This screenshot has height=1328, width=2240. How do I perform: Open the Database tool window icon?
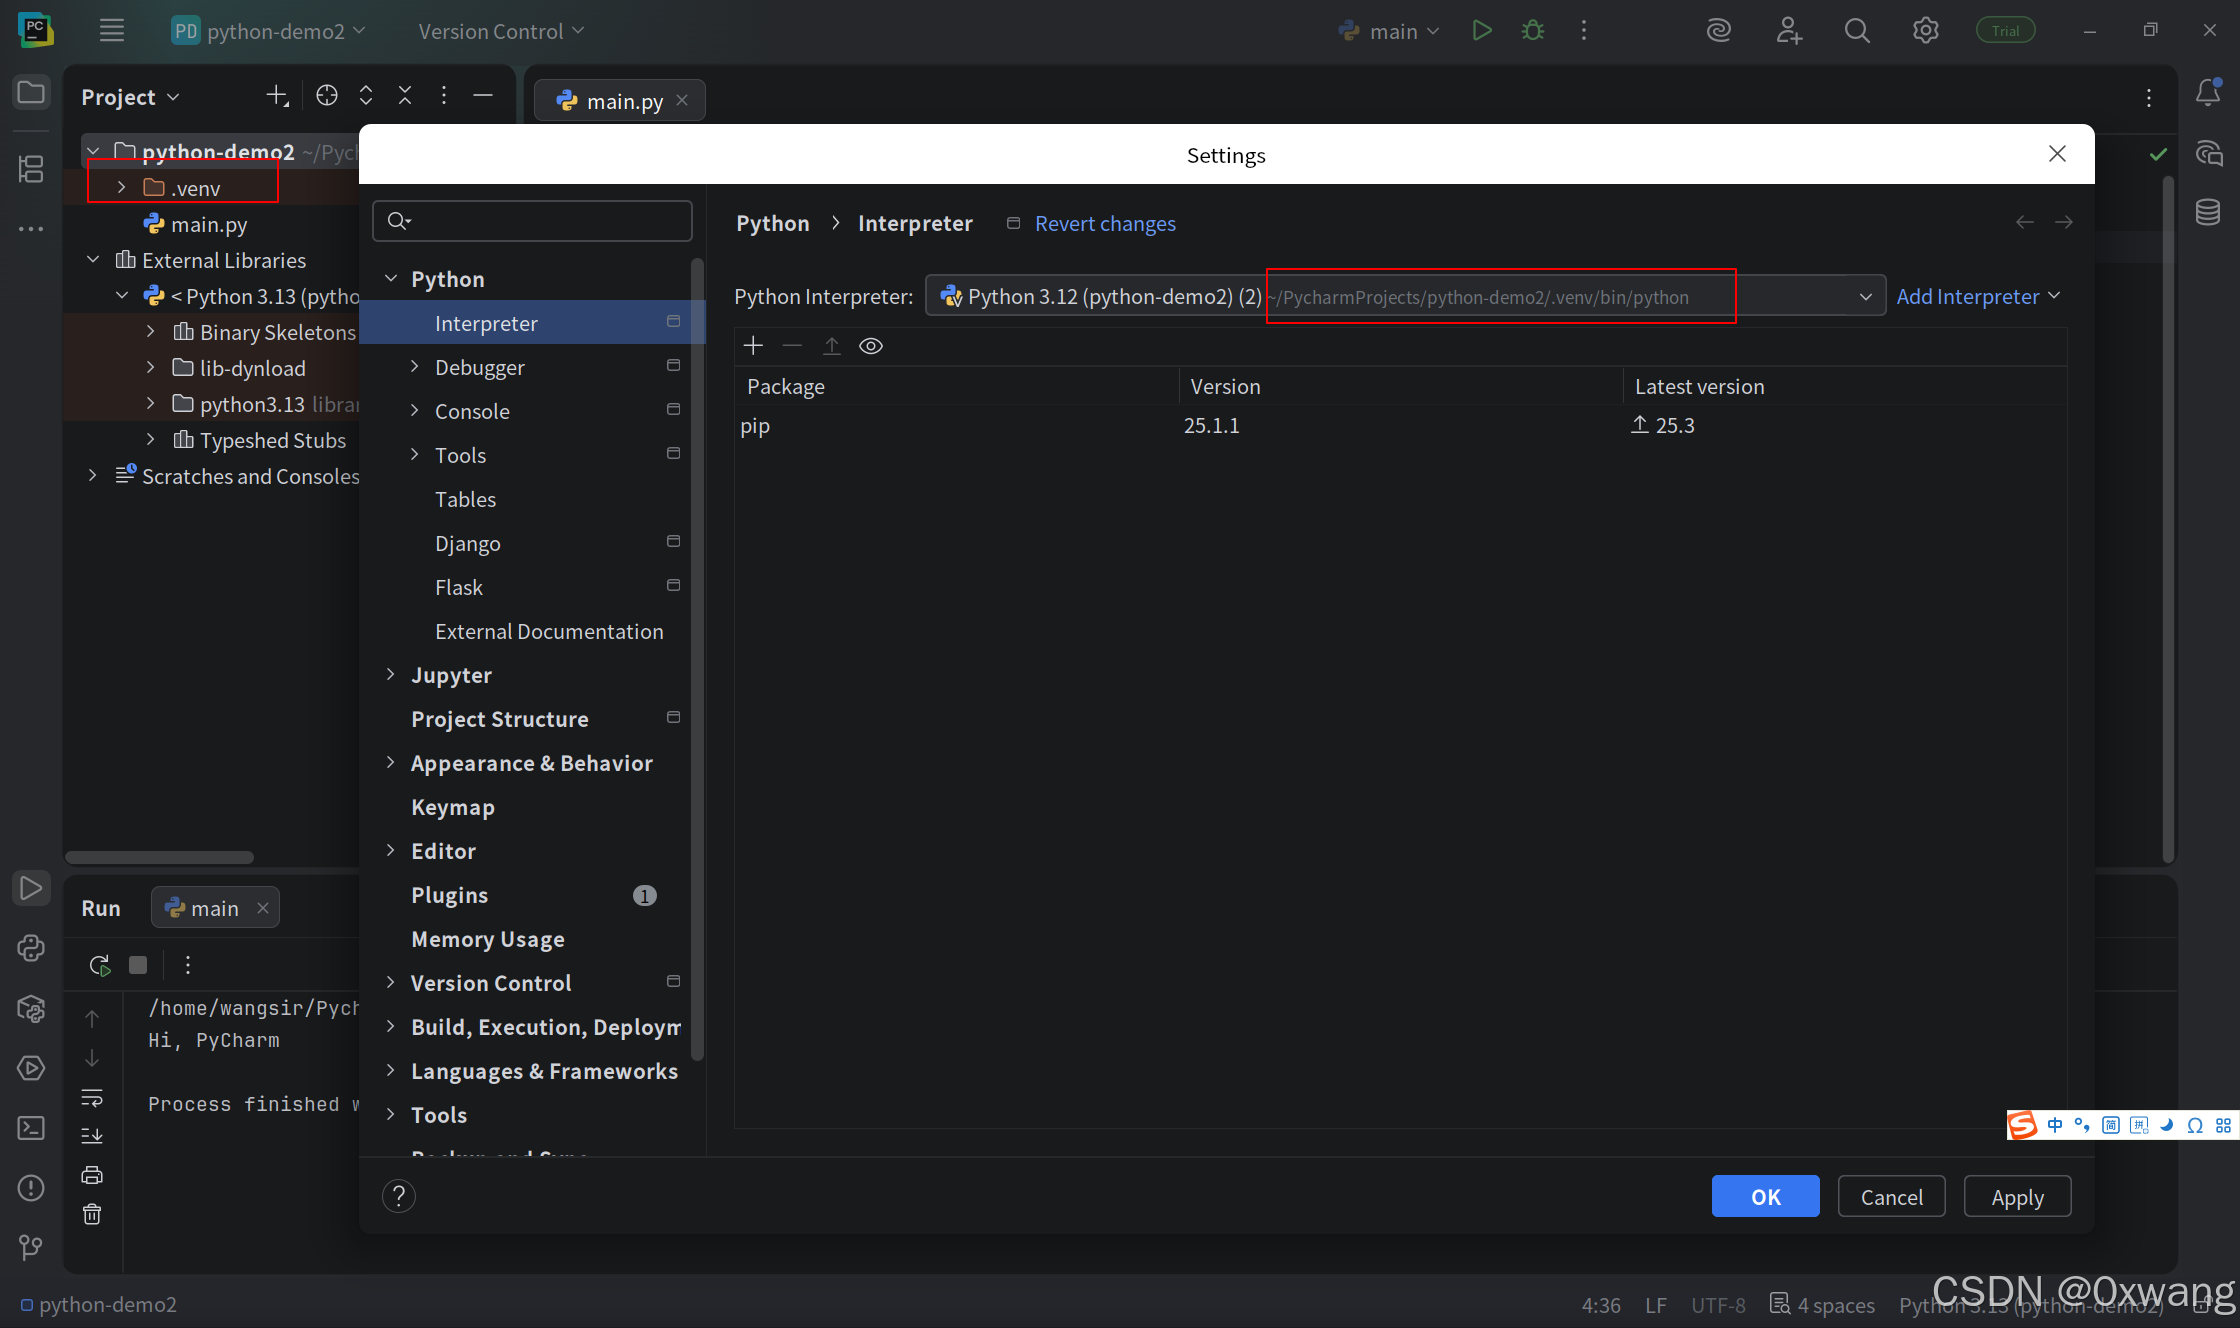[x=2208, y=212]
